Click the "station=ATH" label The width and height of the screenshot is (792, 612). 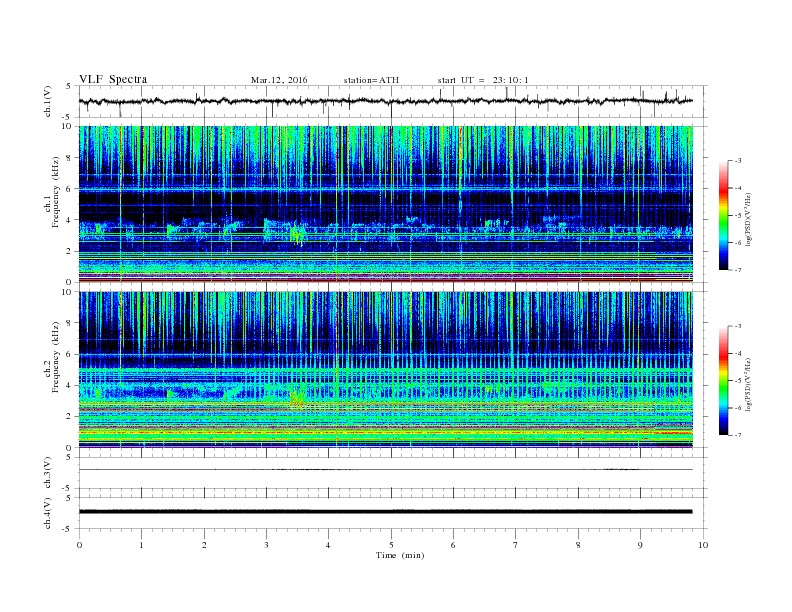[371, 80]
